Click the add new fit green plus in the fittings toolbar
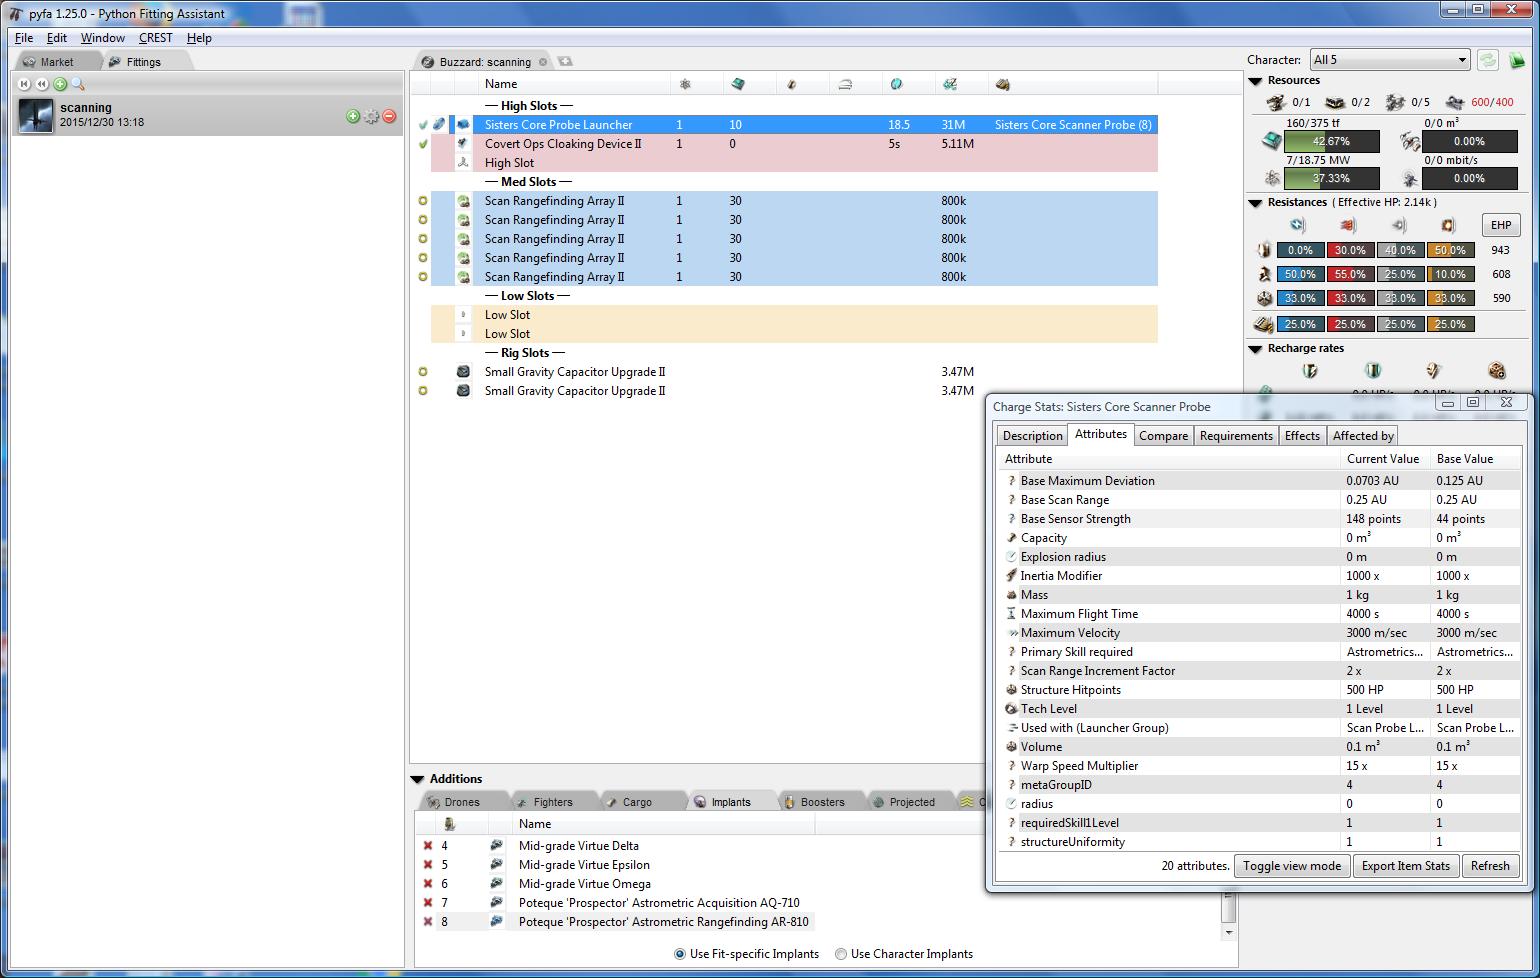 pos(60,84)
